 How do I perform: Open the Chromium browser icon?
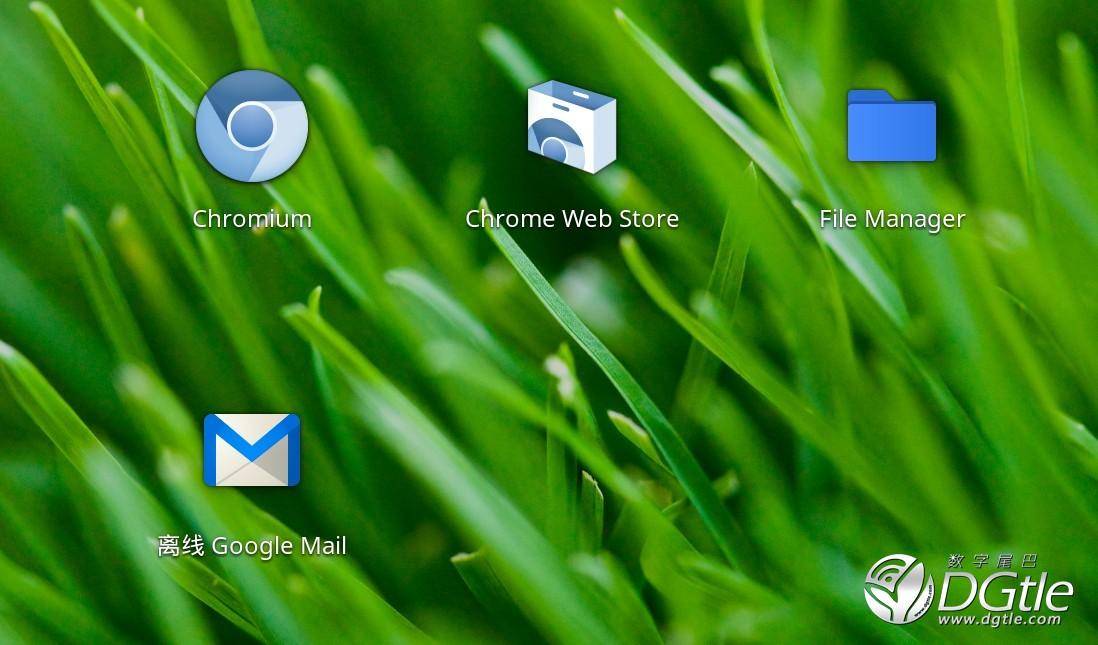pyautogui.click(x=251, y=126)
